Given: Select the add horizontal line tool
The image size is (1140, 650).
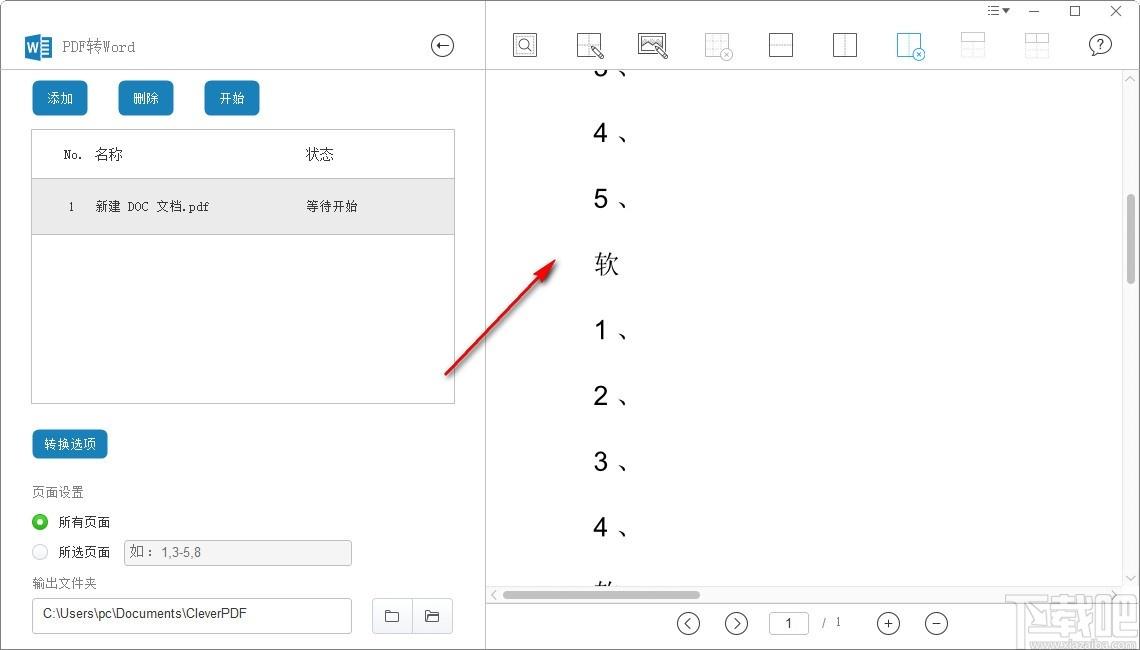Looking at the screenshot, I should pos(781,45).
